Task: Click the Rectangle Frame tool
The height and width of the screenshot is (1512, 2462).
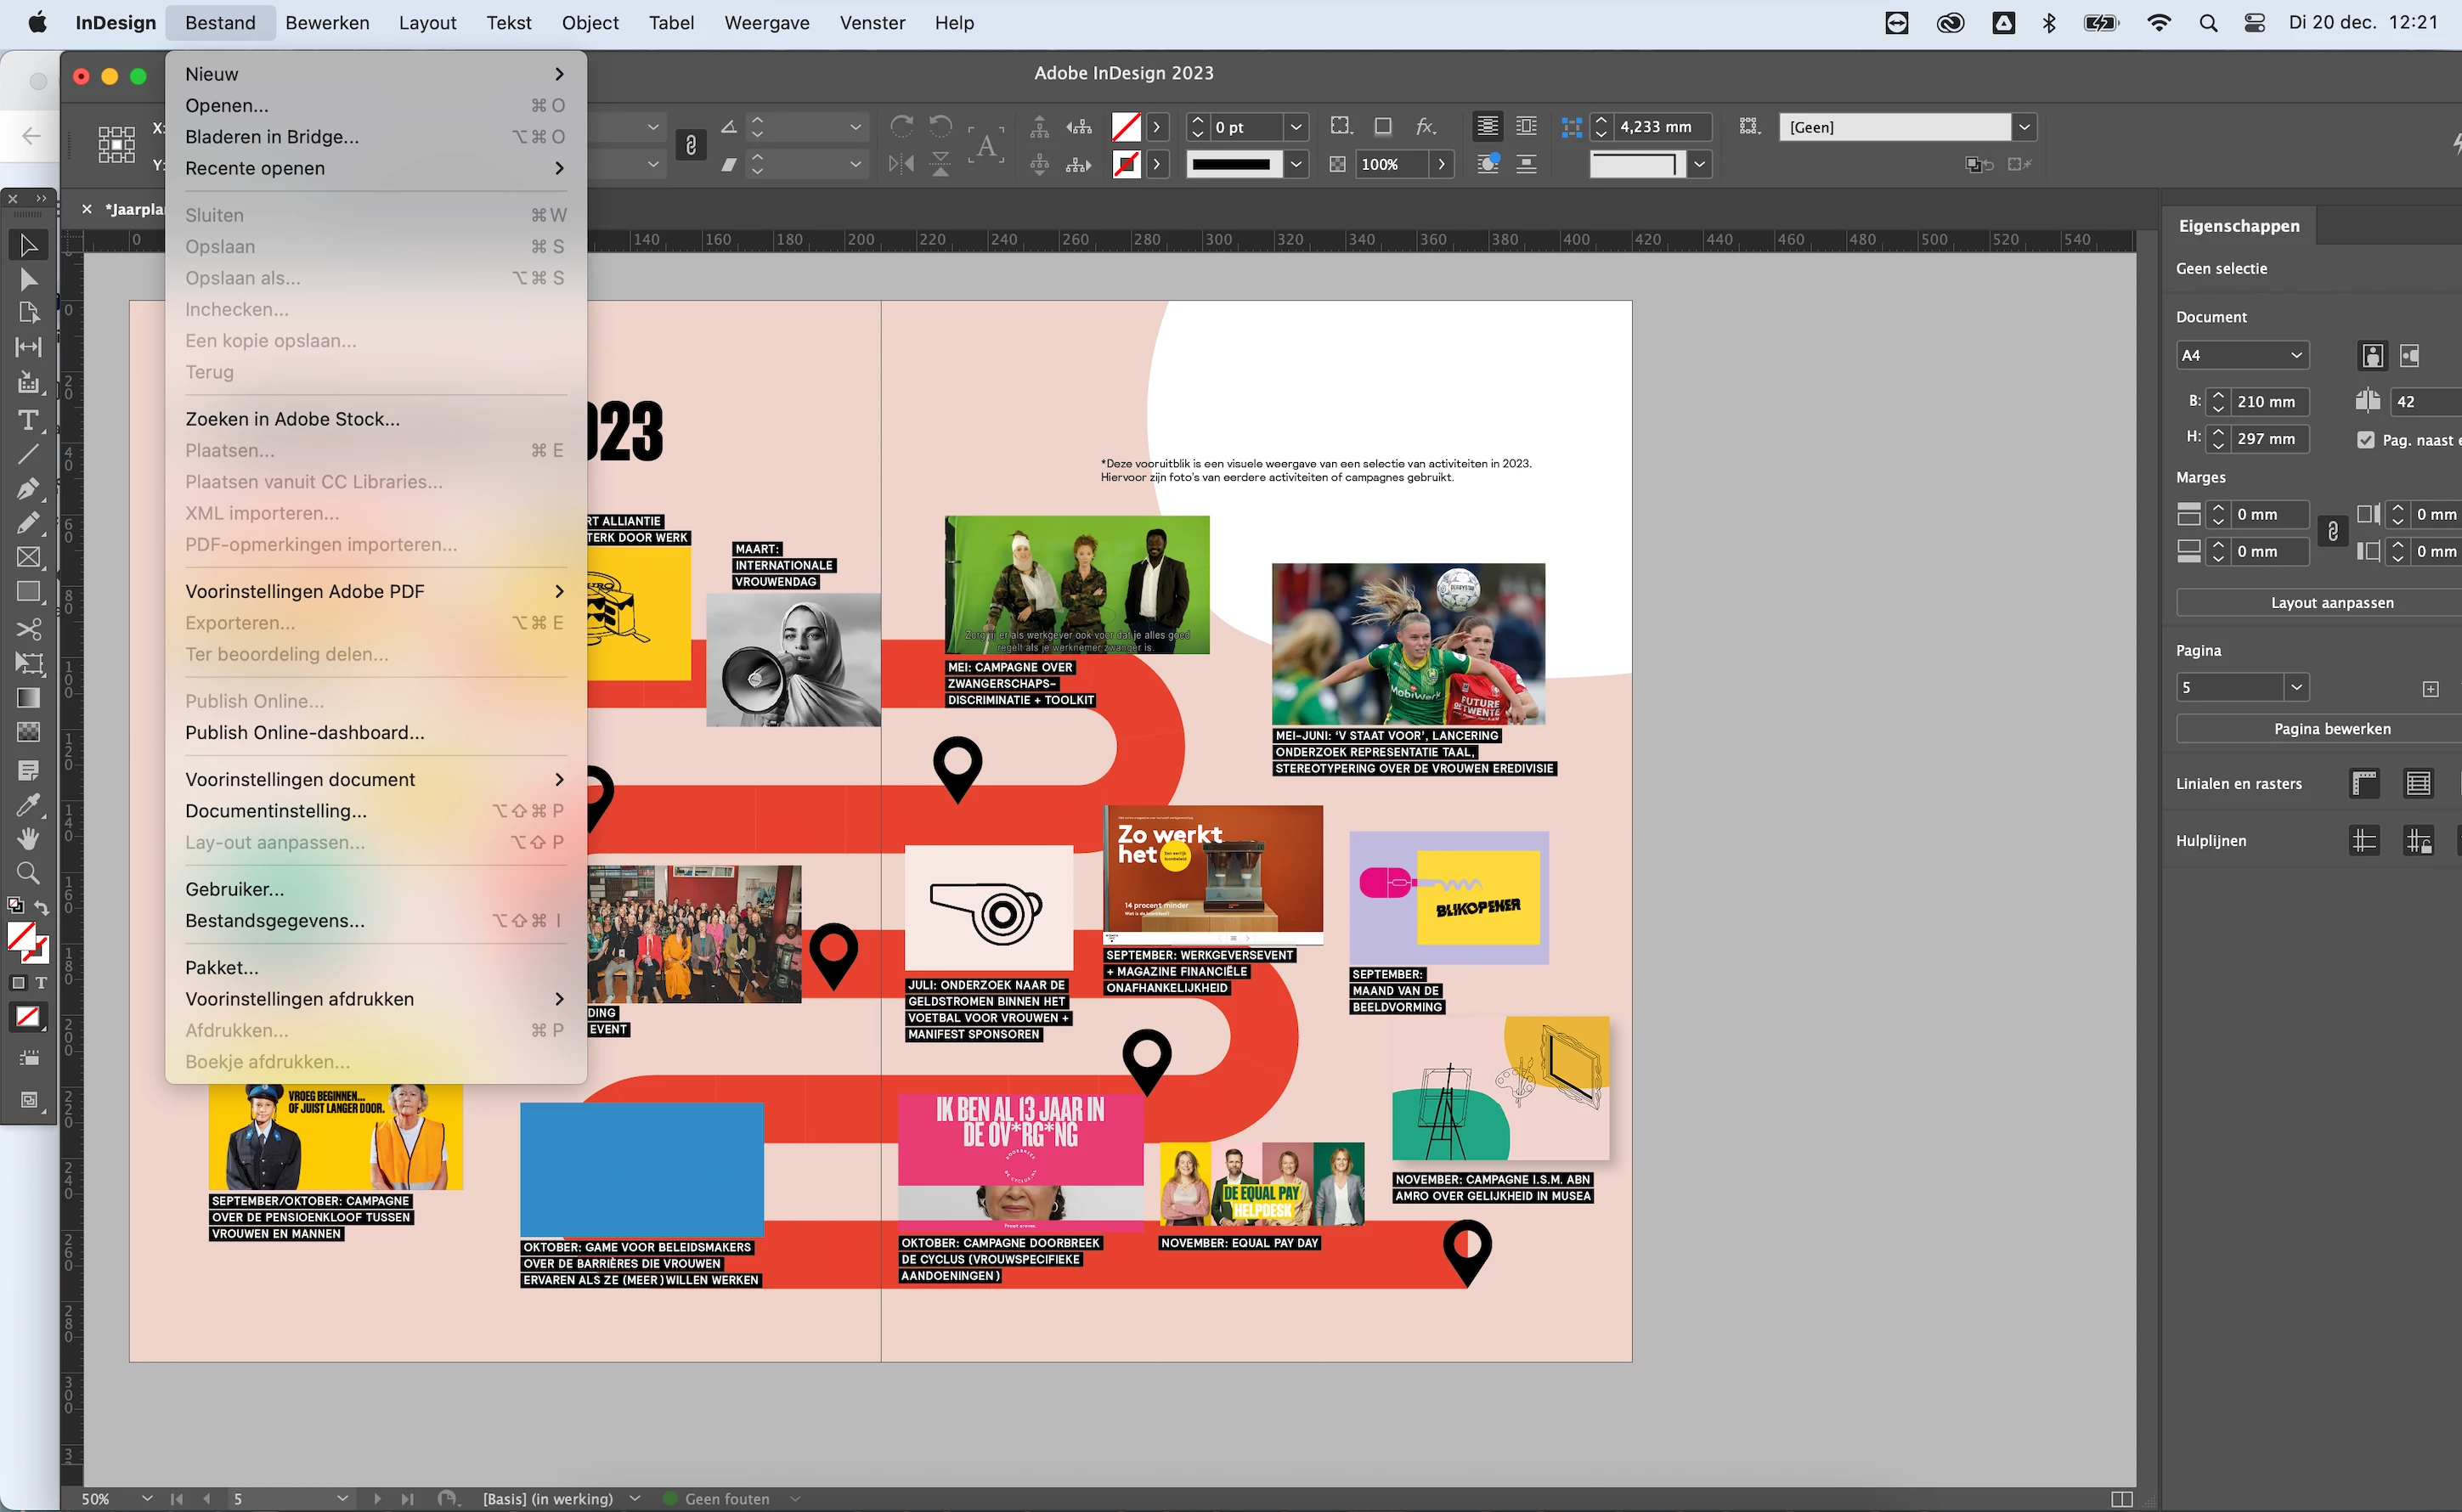Action: (28, 558)
